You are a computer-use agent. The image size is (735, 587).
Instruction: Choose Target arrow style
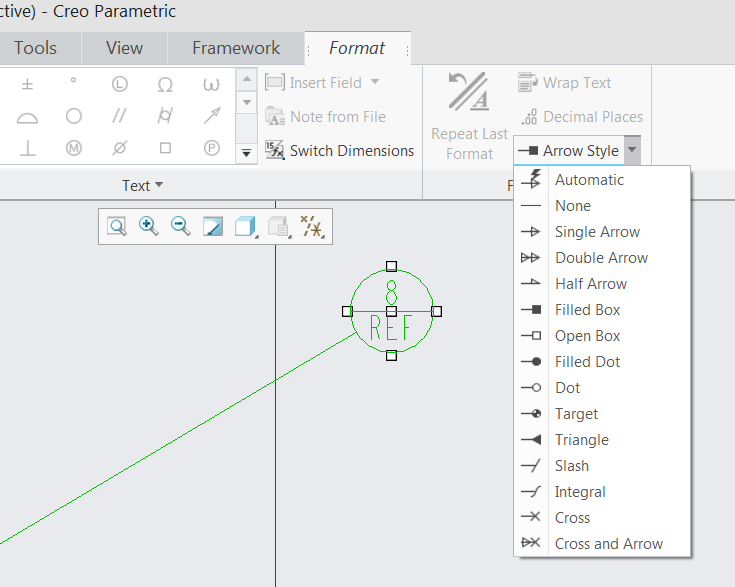602,414
